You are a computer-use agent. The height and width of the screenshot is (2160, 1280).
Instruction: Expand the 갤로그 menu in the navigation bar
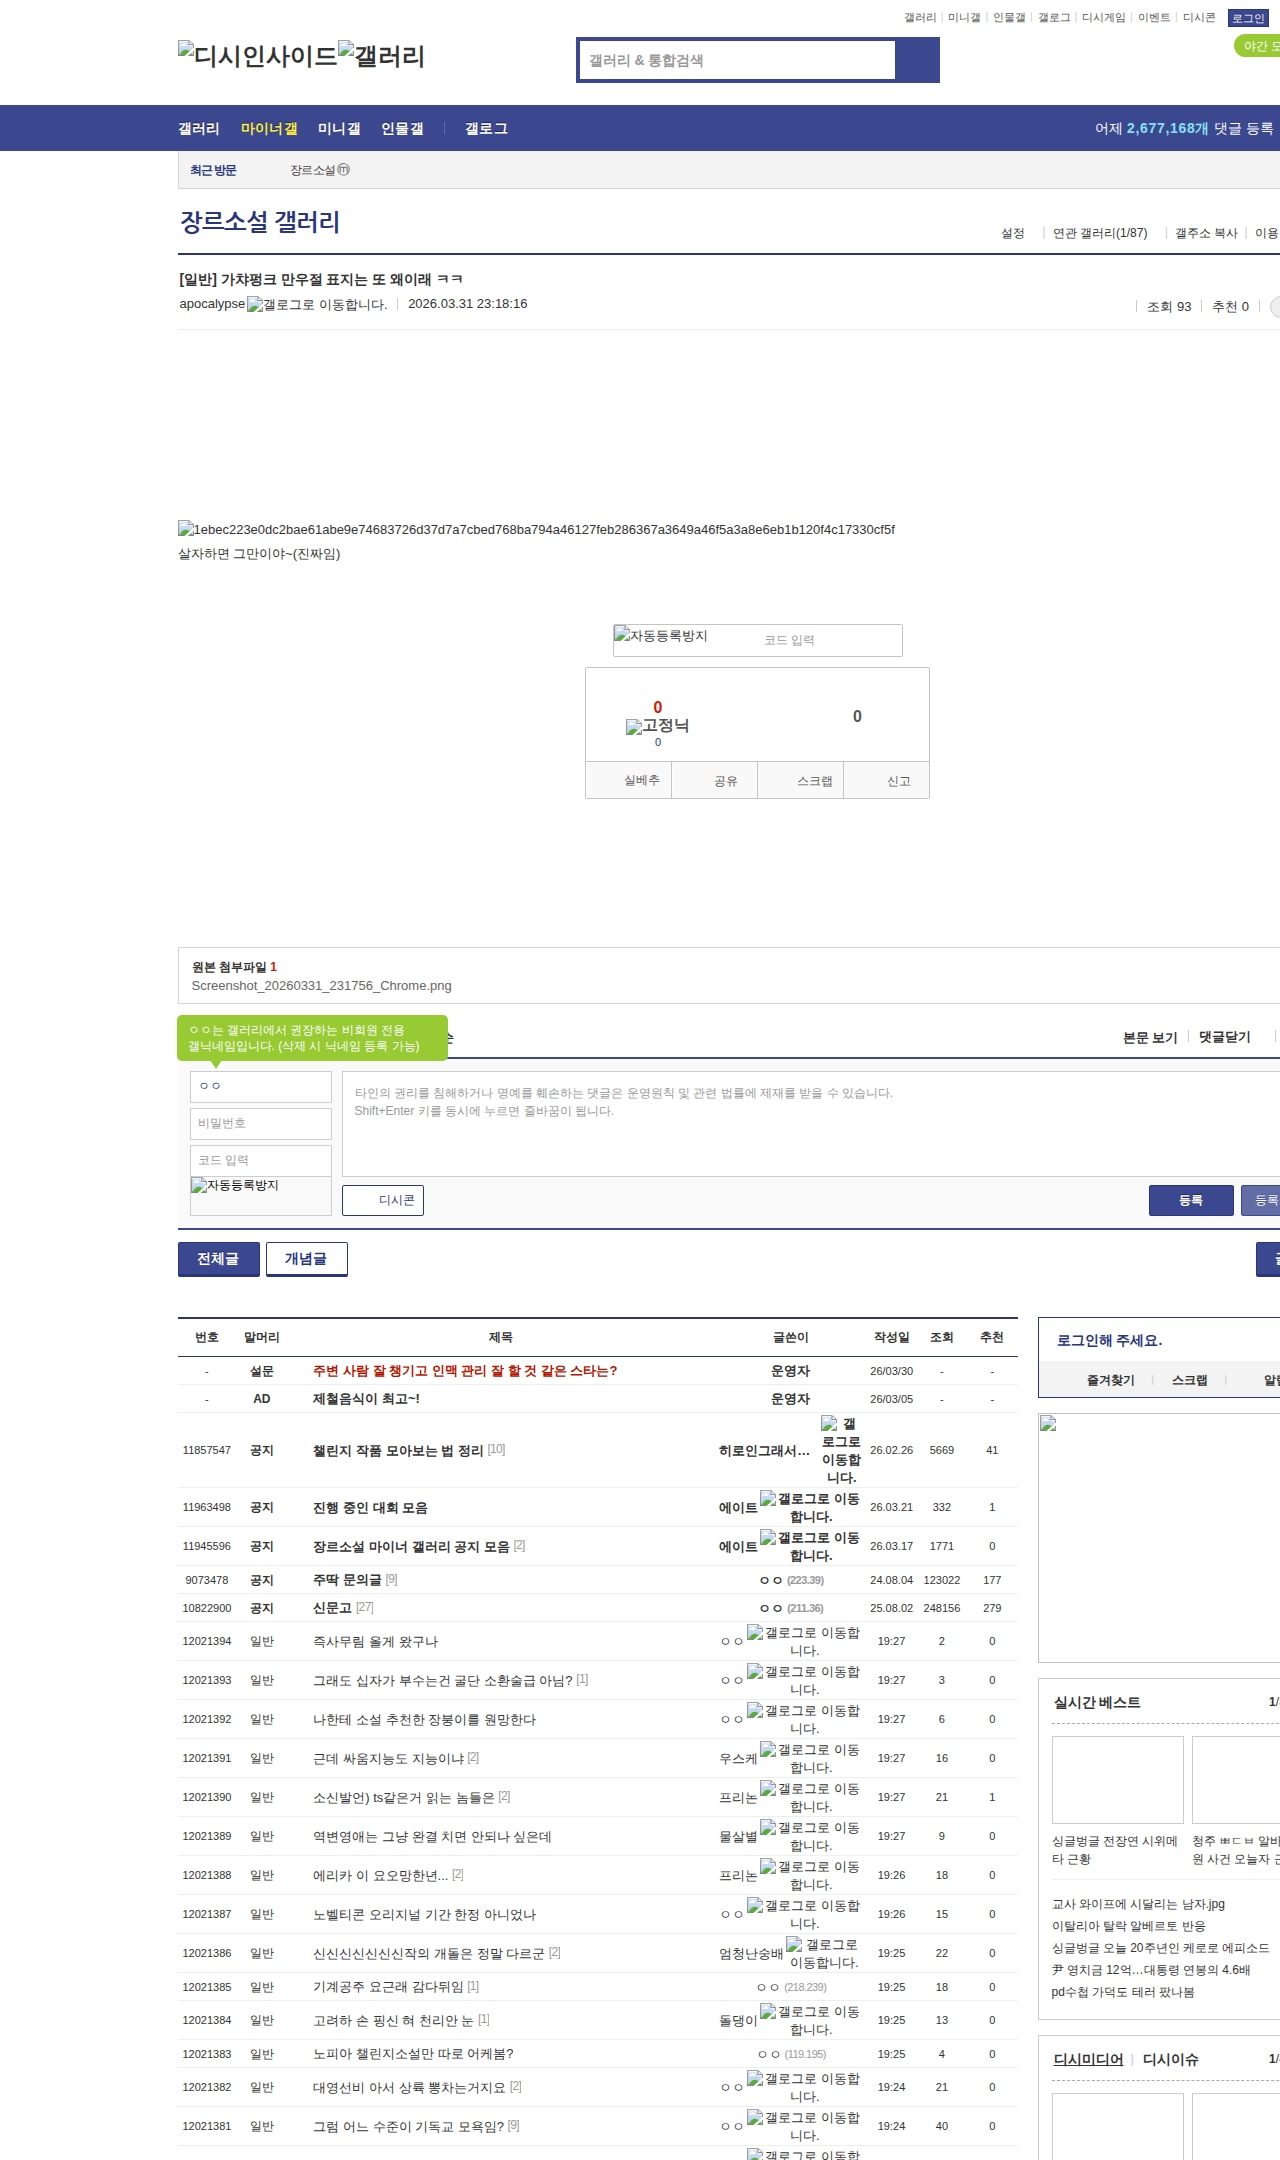click(x=486, y=129)
